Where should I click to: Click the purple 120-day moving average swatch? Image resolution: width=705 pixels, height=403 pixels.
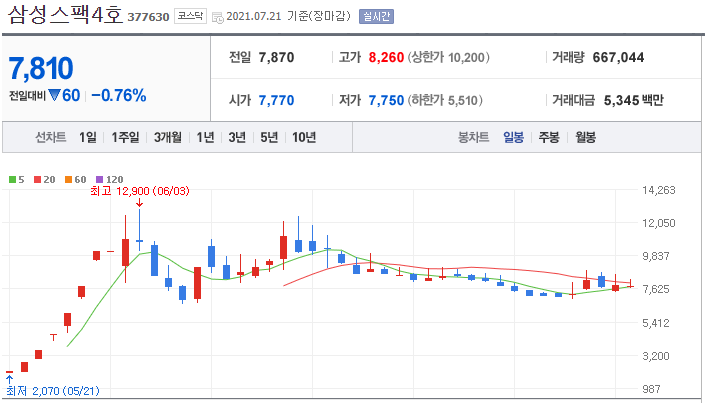pyautogui.click(x=99, y=180)
